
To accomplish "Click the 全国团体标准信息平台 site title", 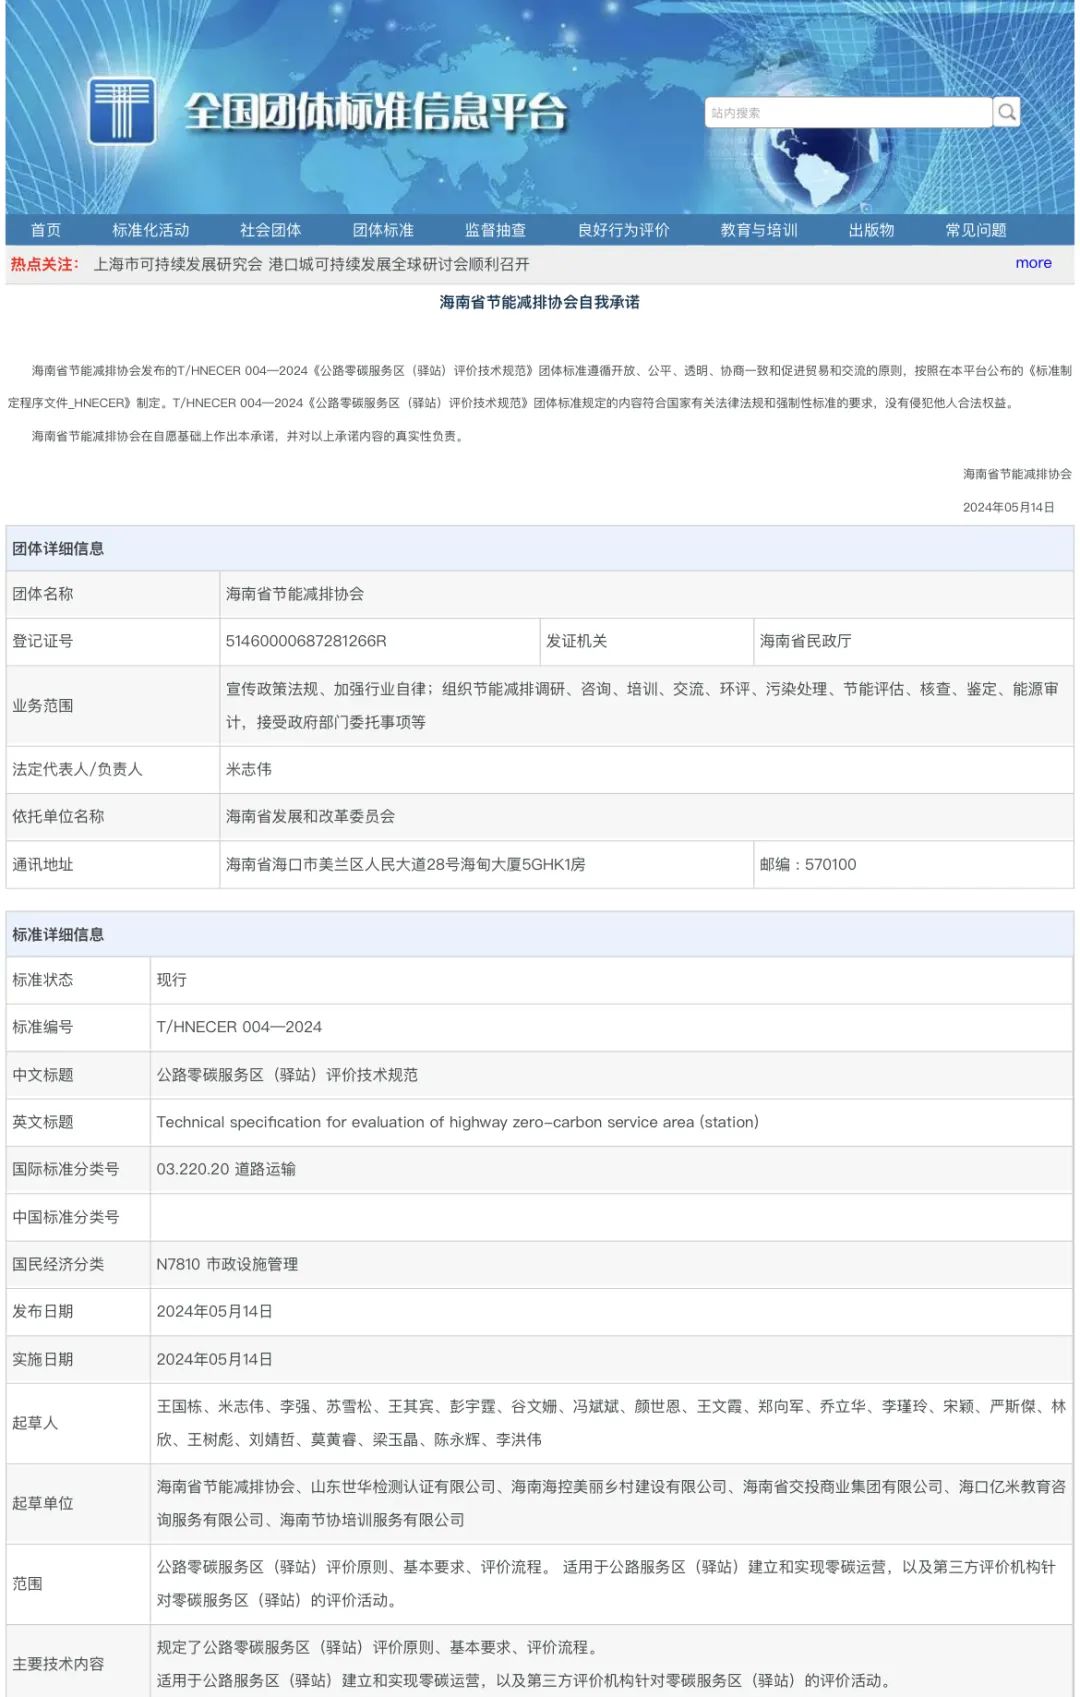I will click(375, 112).
